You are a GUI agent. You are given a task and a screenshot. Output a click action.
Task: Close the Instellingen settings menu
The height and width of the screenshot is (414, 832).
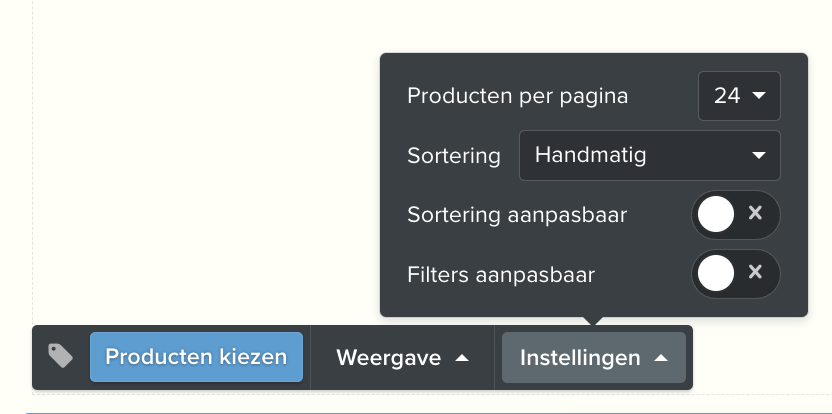coord(594,358)
